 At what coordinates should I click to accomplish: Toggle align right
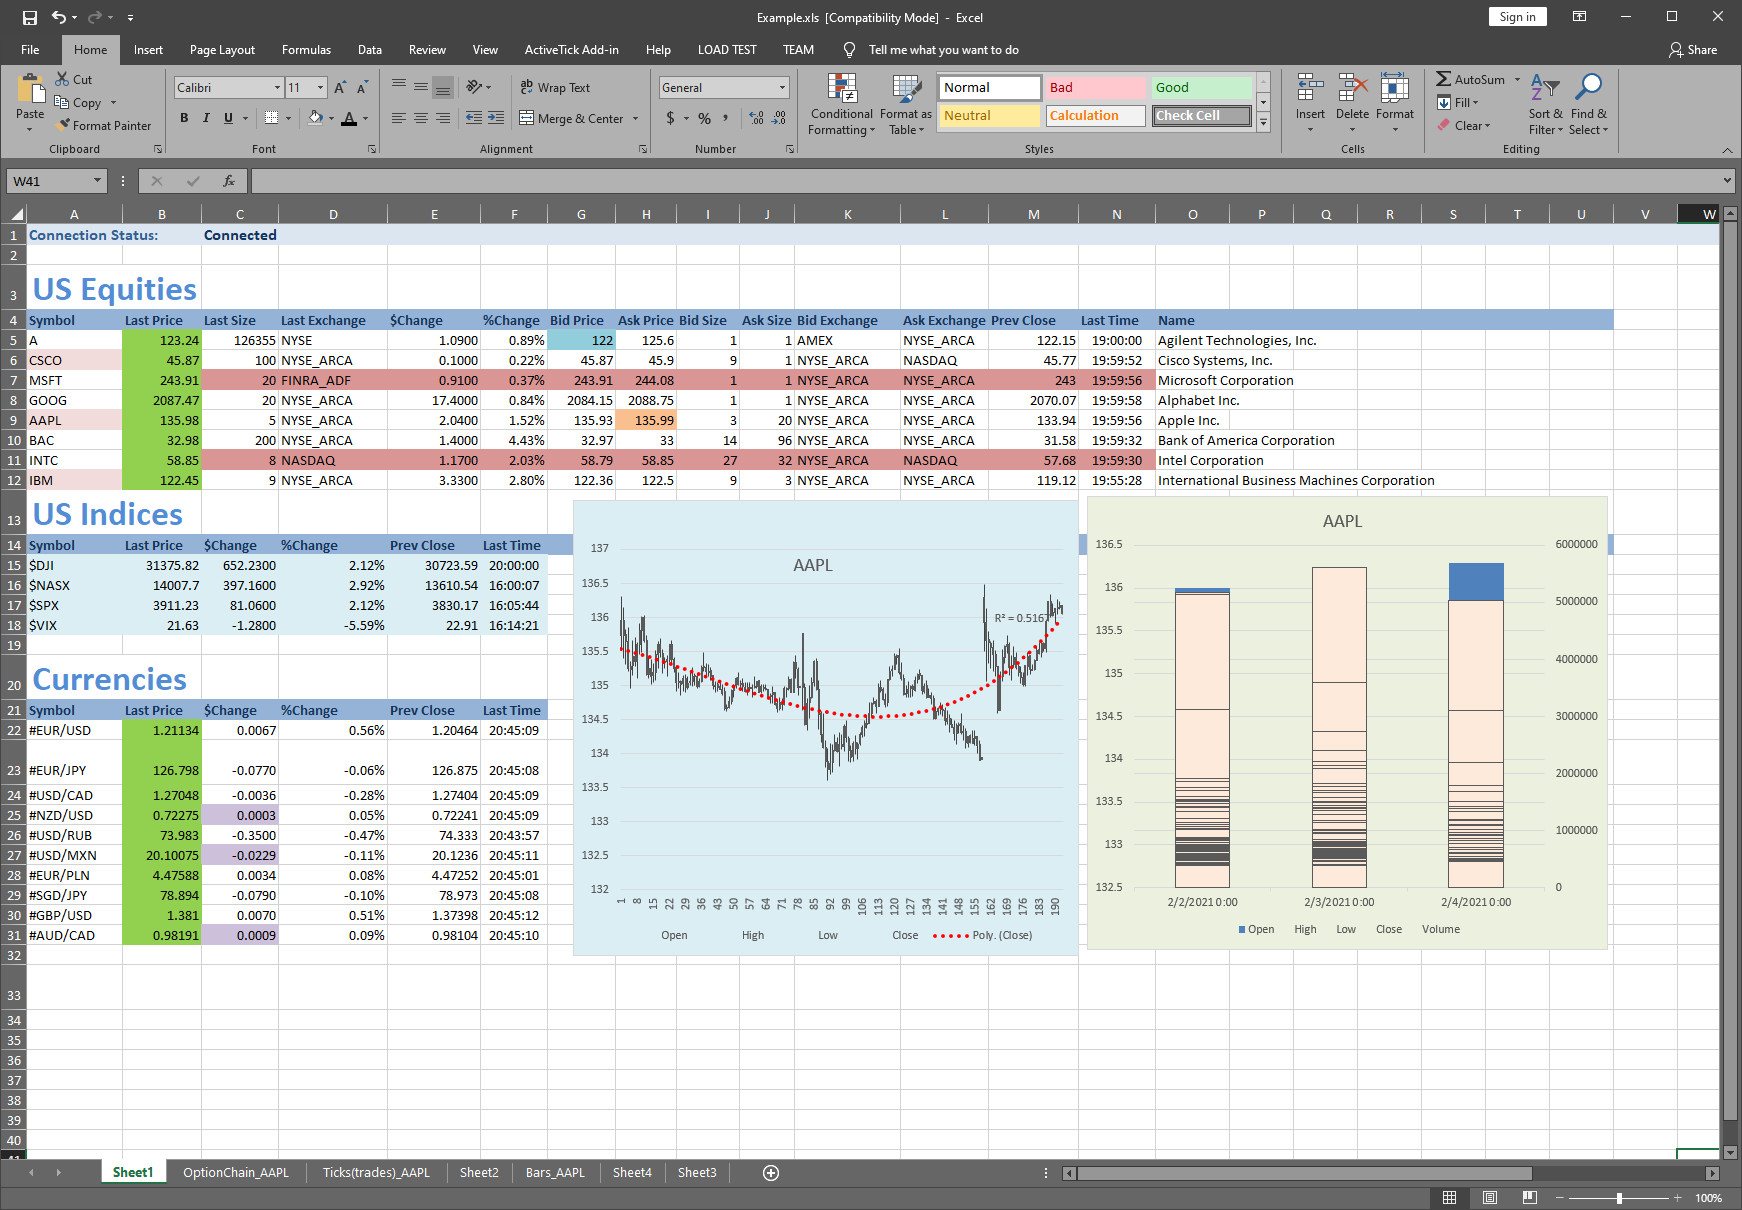click(442, 118)
